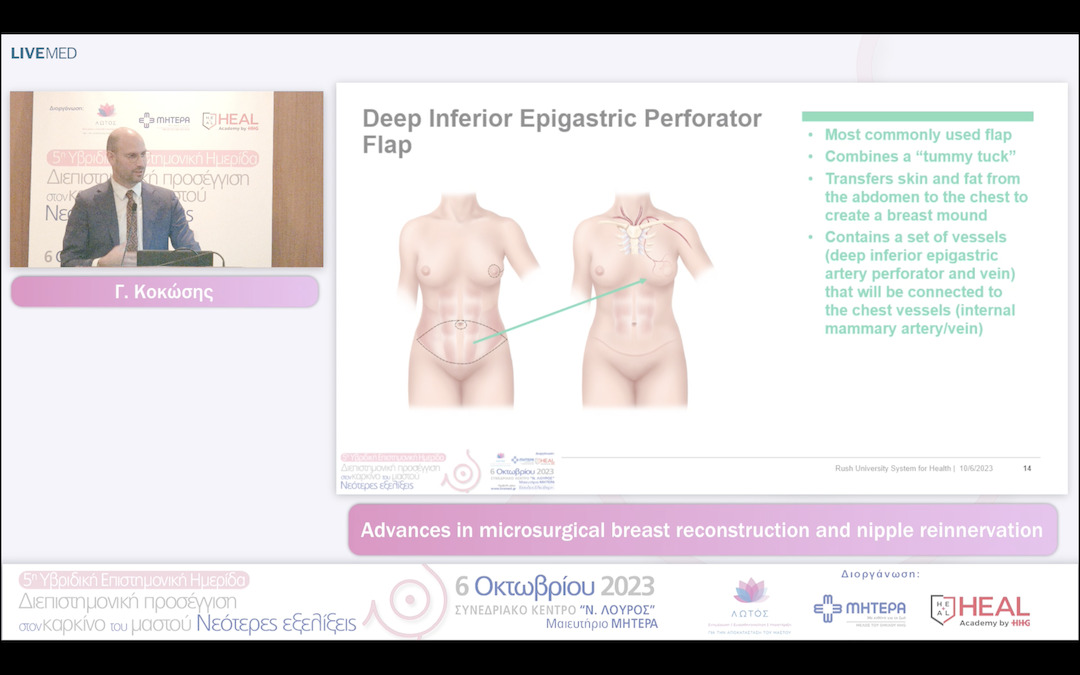Screen dimensions: 1080x675
Task: Click the lotus flower icon on the speaker frame
Action: (108, 108)
